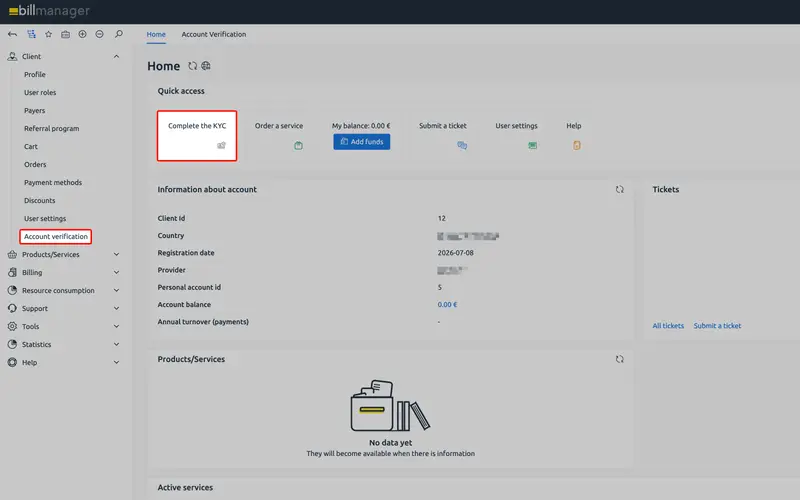Open Account verification in the sidebar
The image size is (800, 500).
tap(56, 236)
